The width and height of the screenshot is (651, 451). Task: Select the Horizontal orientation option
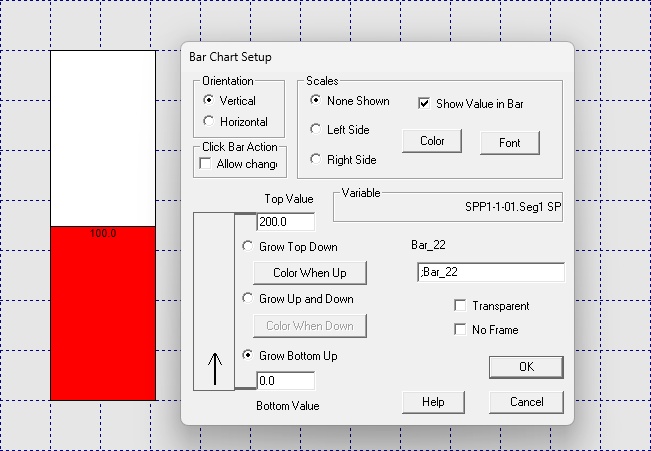tap(209, 121)
